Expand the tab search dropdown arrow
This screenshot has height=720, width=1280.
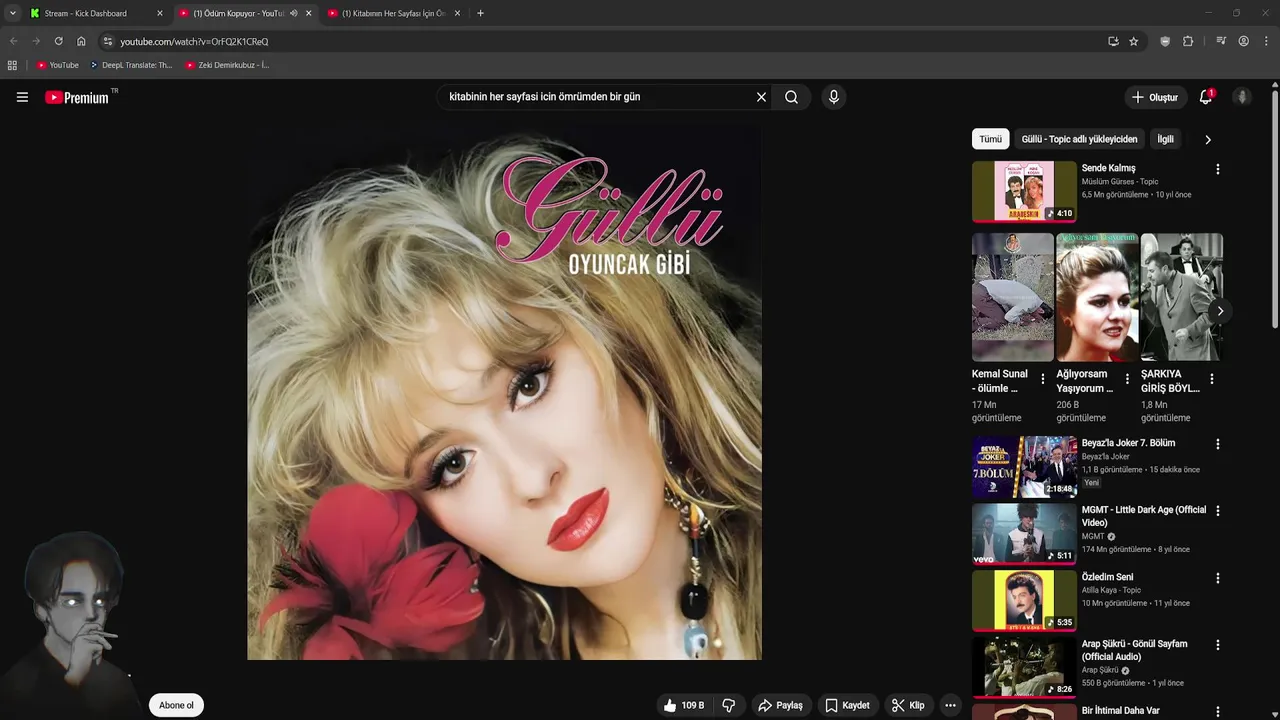pyautogui.click(x=12, y=13)
